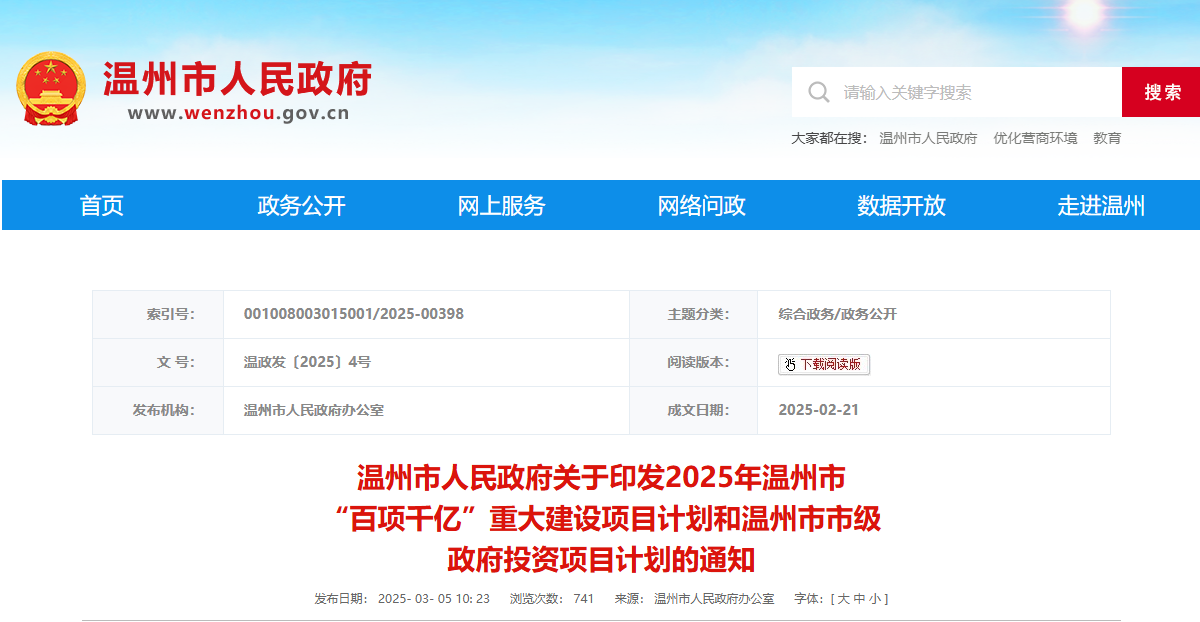
Task: Click the national emblem logo
Action: [51, 88]
